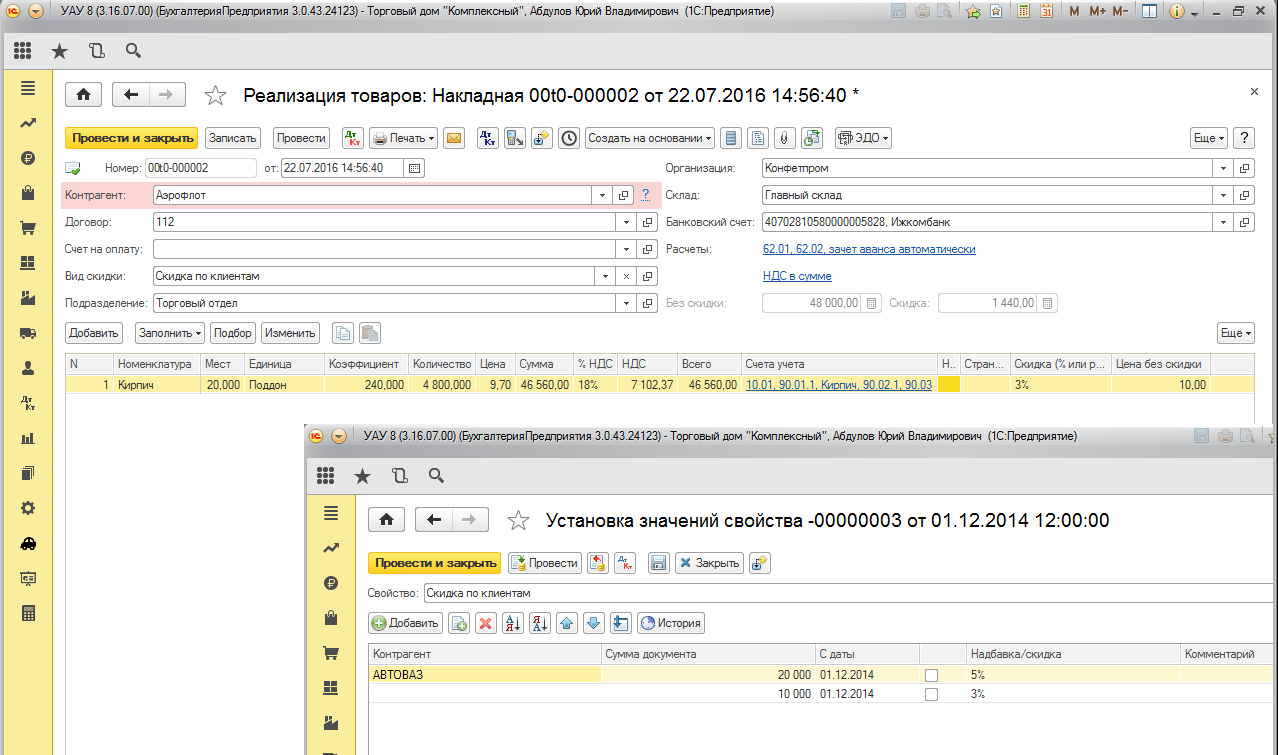This screenshot has height=755, width=1278.
Task: Focus the Номер input field
Action: [x=201, y=168]
